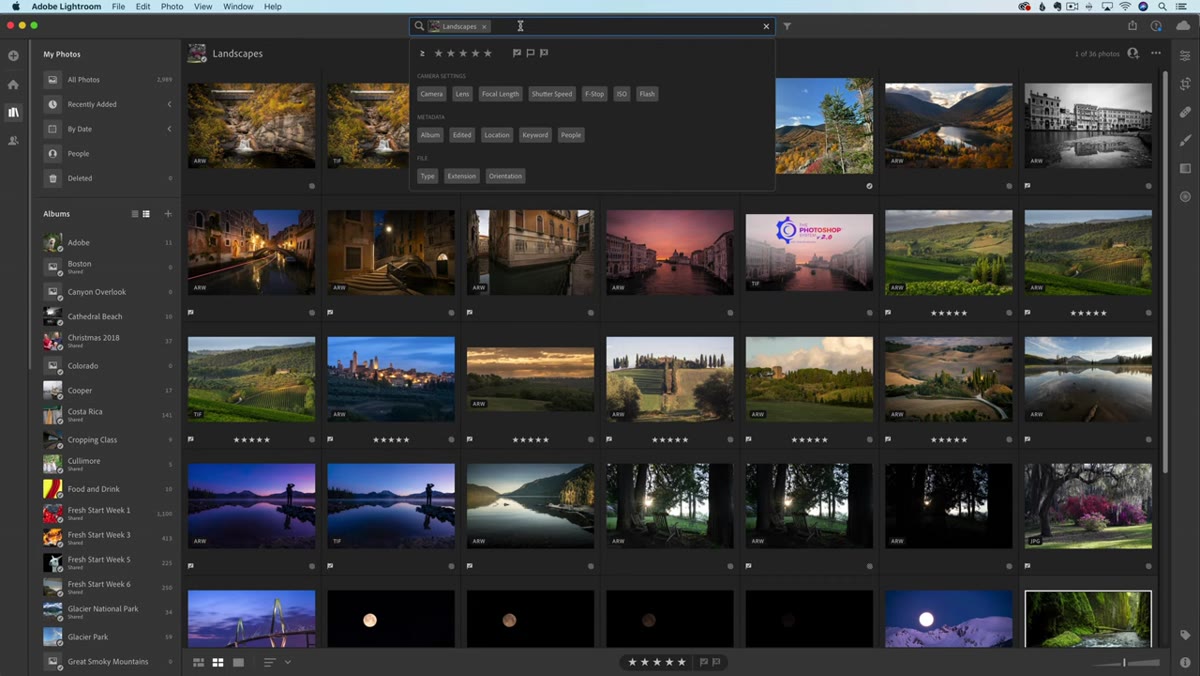The width and height of the screenshot is (1200, 676).
Task: Select the Photoshop 2.0 logo thumbnail
Action: point(809,252)
